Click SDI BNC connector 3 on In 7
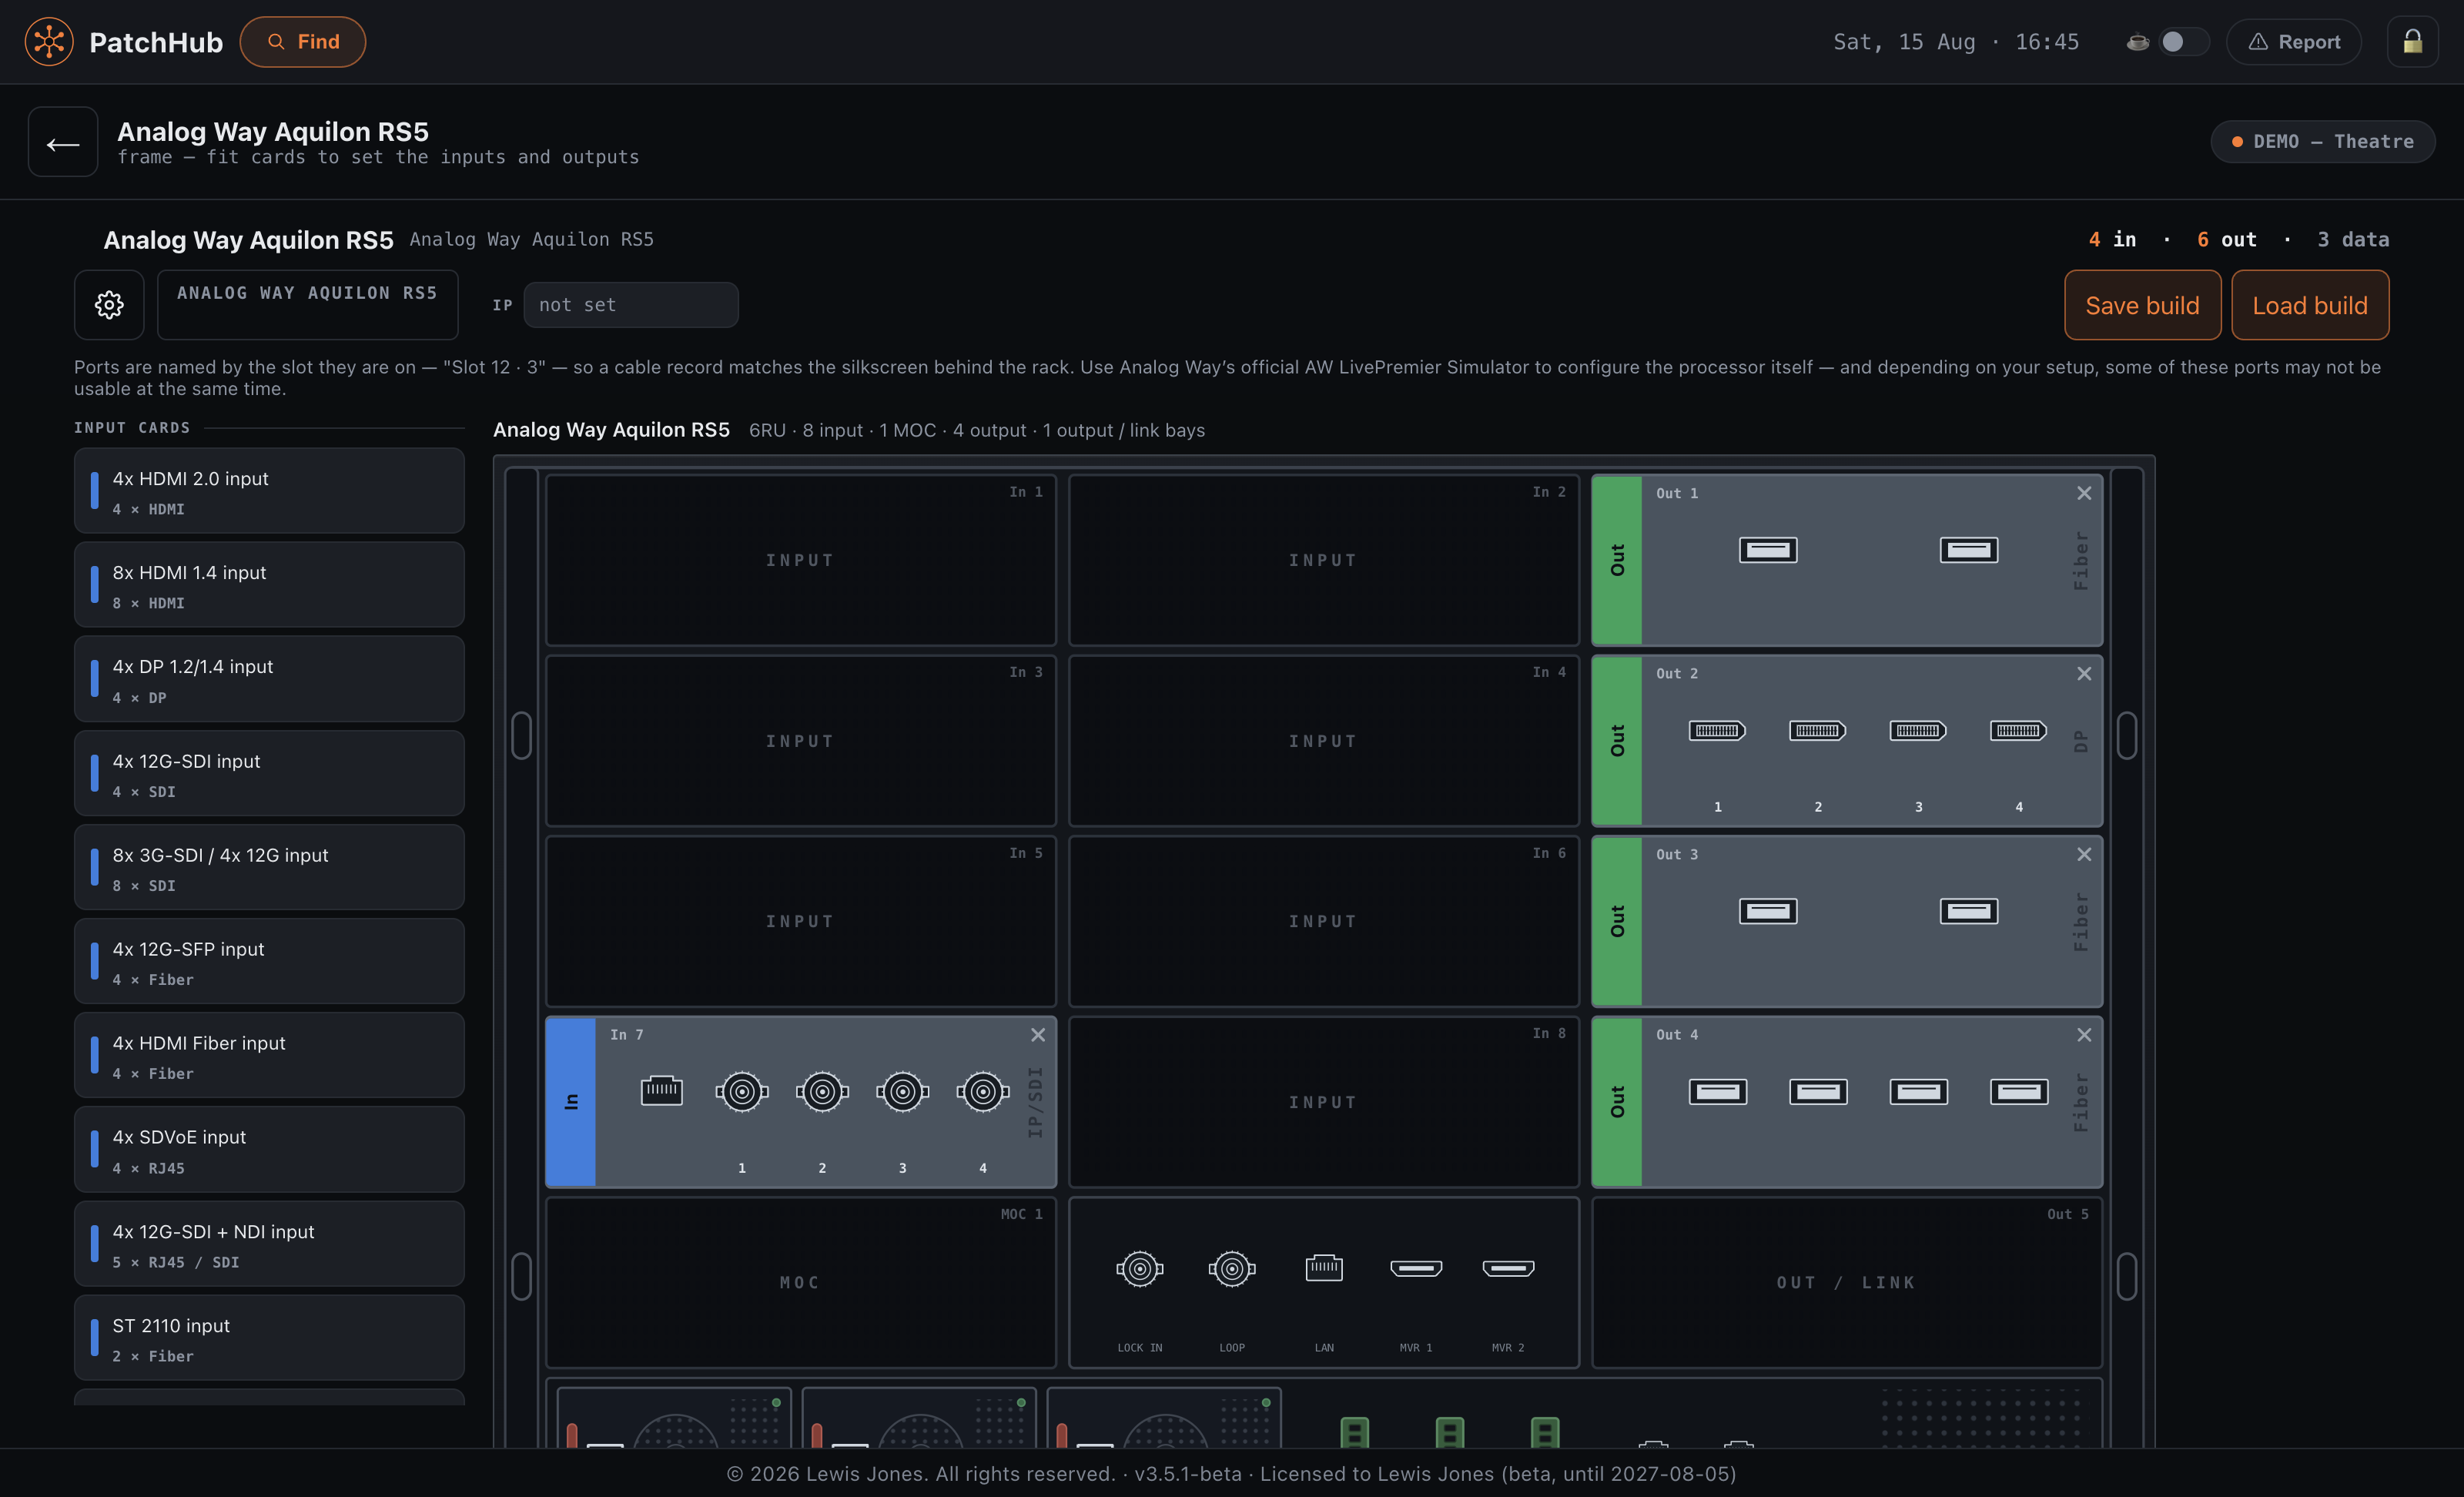This screenshot has height=1497, width=2464. (x=903, y=1092)
